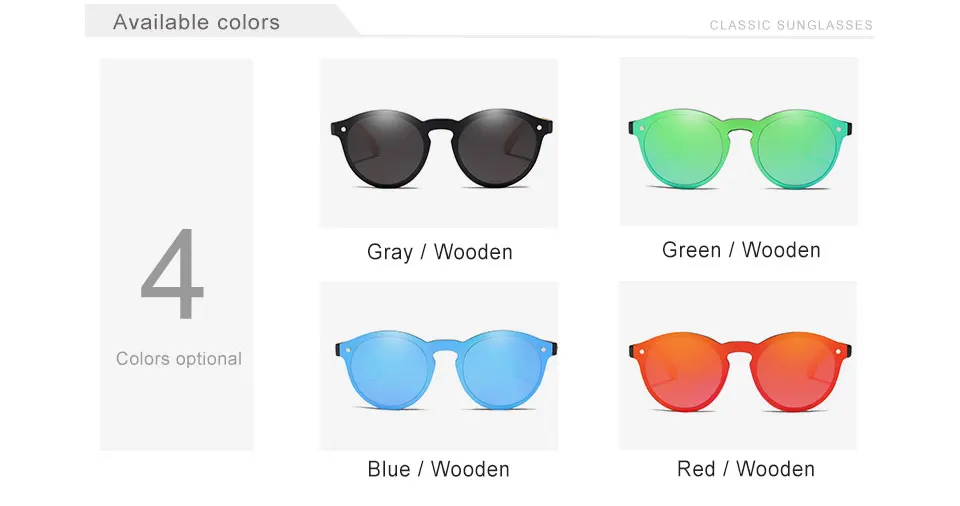This screenshot has width=960, height=506.
Task: Click the Gray / Wooden sunglasses image
Action: [x=439, y=143]
